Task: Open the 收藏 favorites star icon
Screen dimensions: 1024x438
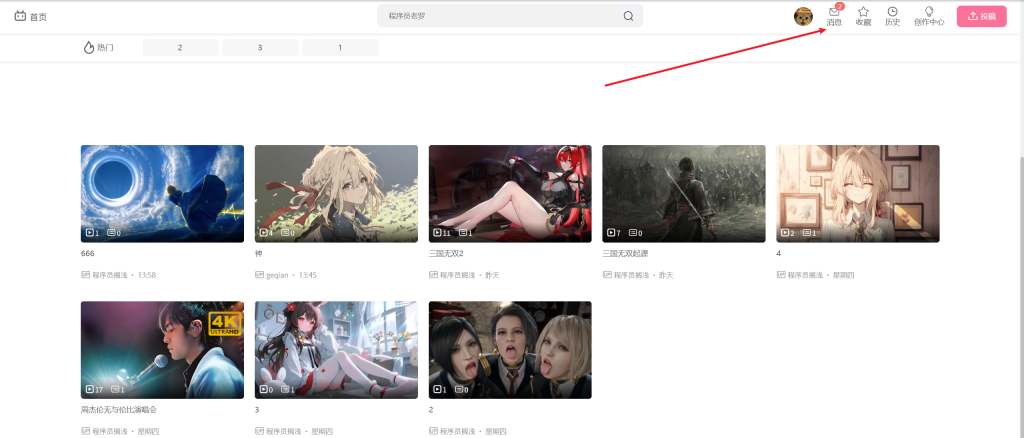Action: tap(863, 12)
